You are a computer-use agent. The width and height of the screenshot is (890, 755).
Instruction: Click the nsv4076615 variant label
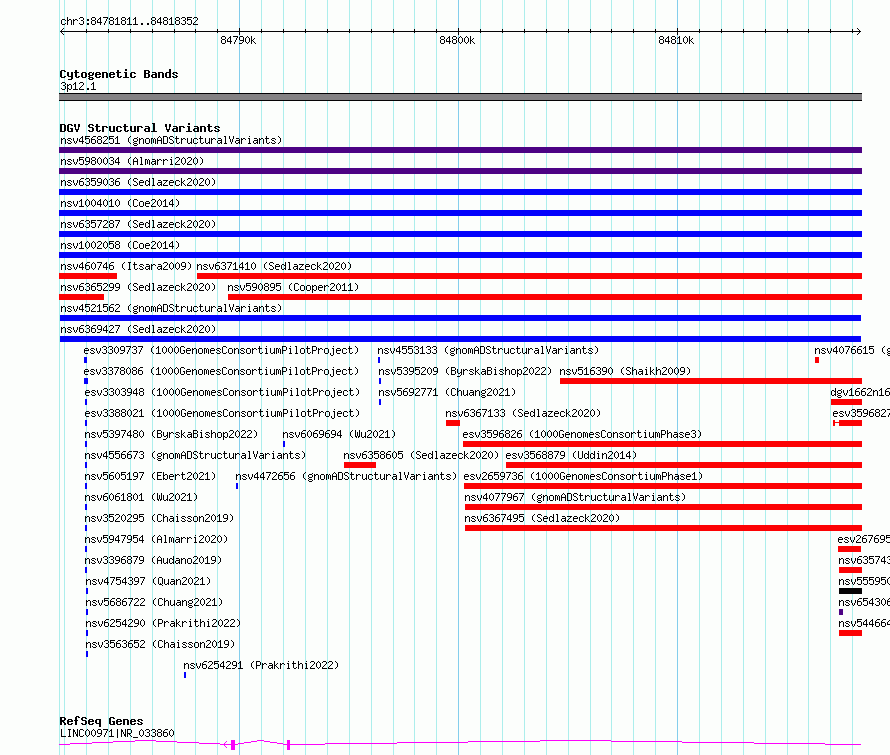(851, 350)
